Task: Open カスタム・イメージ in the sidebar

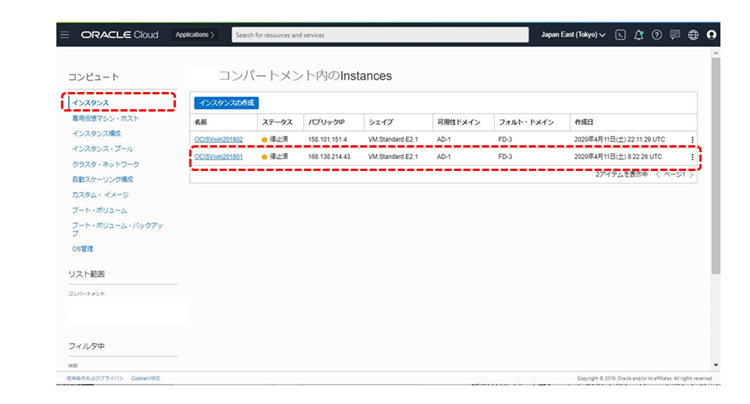Action: (100, 194)
